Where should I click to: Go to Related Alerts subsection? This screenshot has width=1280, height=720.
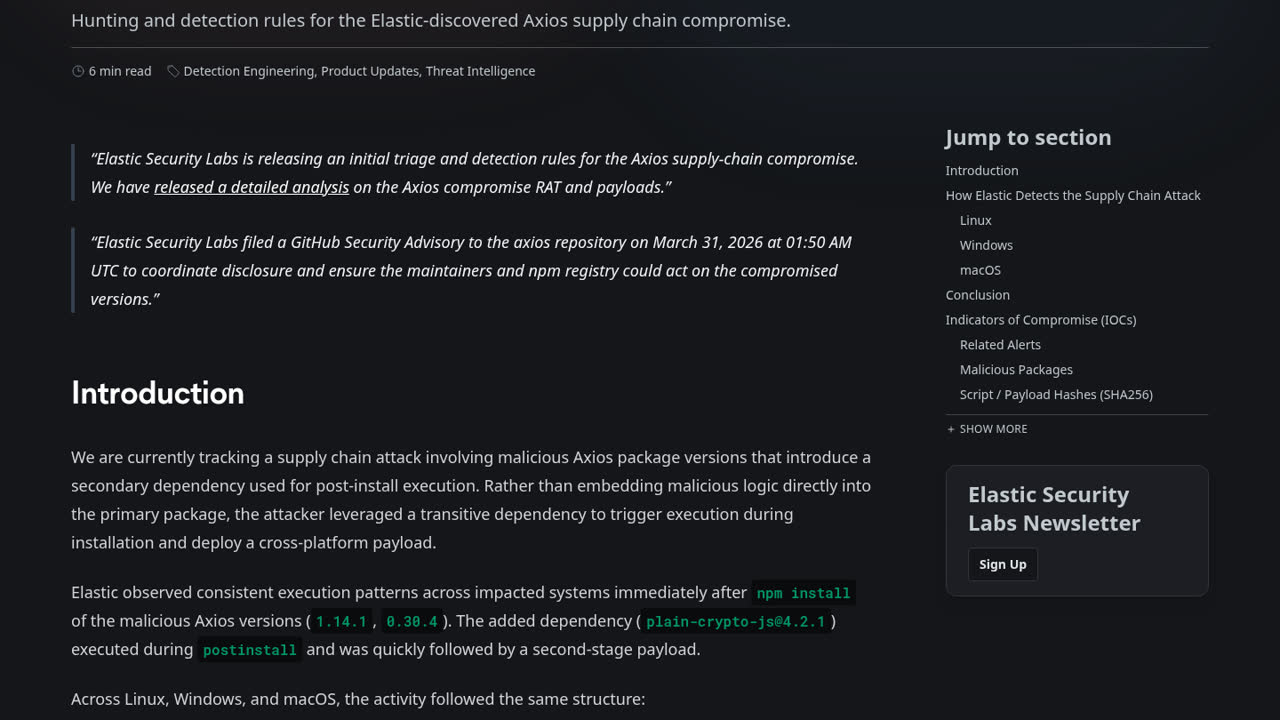(x=1000, y=345)
